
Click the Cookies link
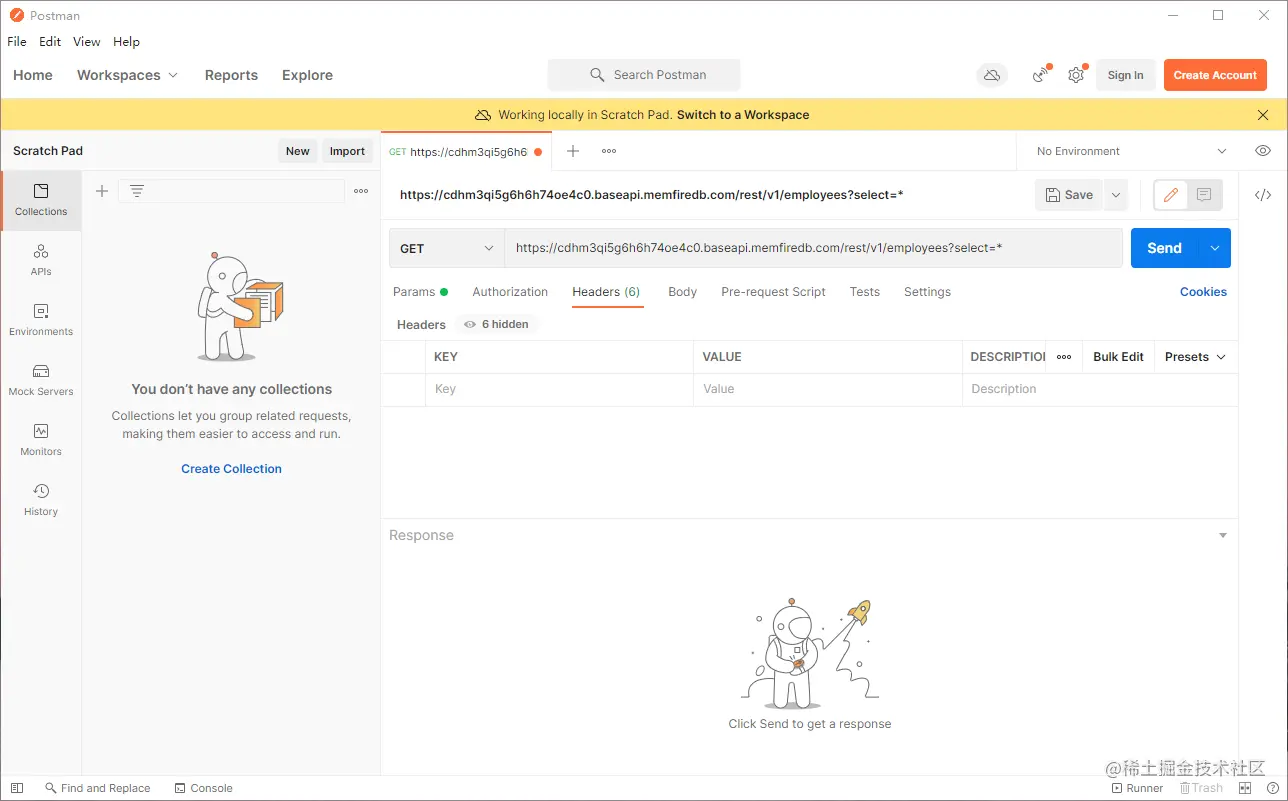(x=1203, y=292)
